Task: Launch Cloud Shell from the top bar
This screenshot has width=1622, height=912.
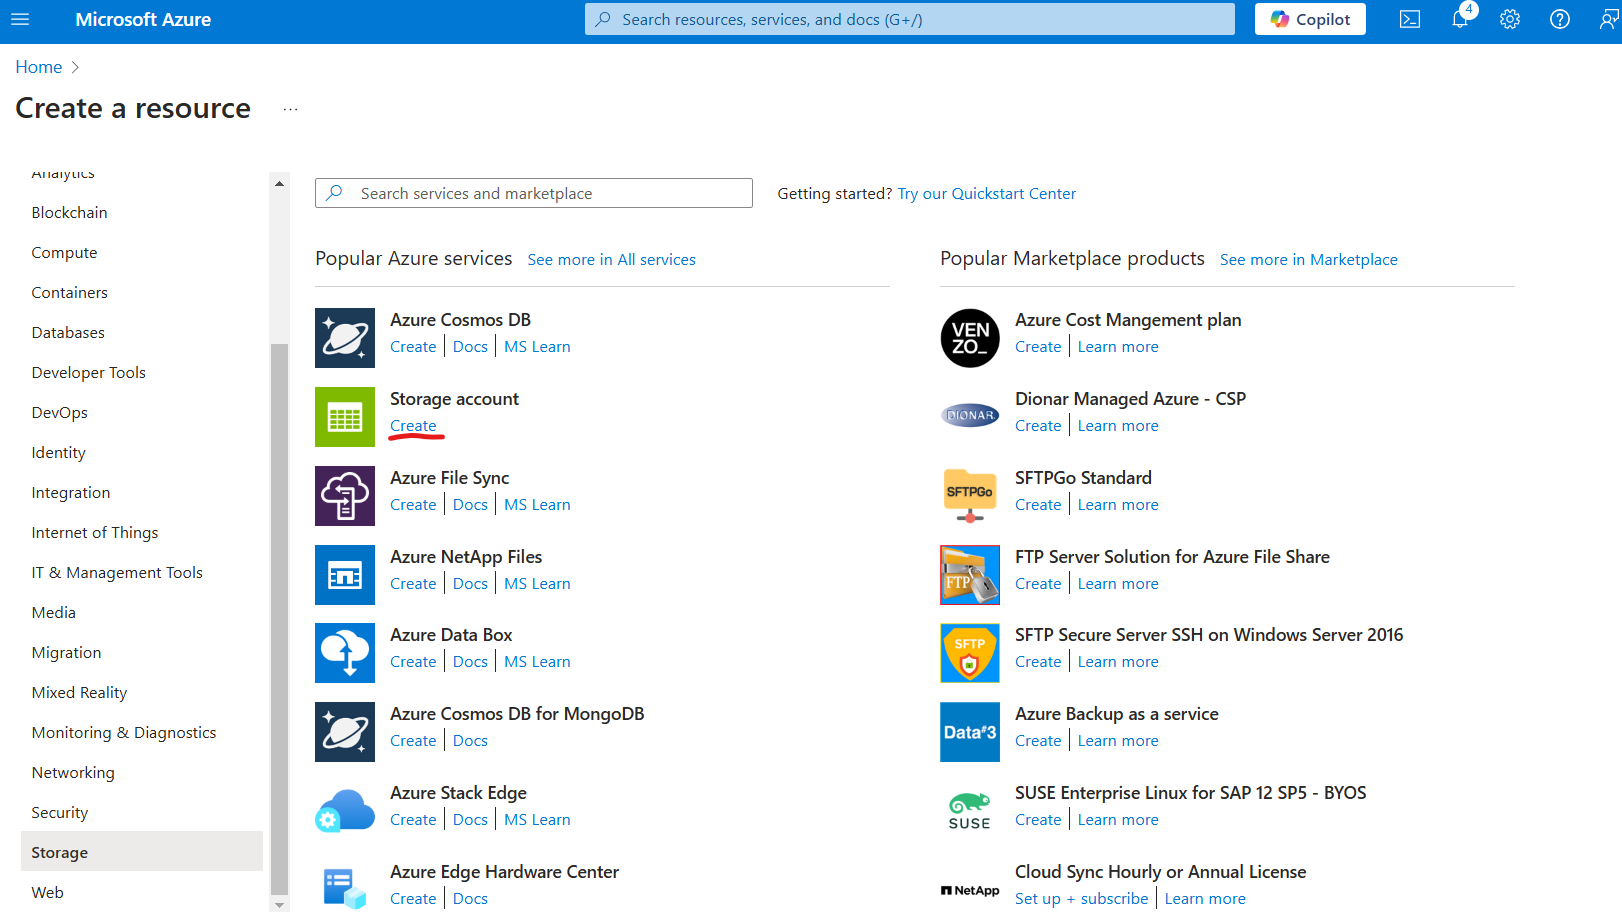Action: tap(1409, 19)
